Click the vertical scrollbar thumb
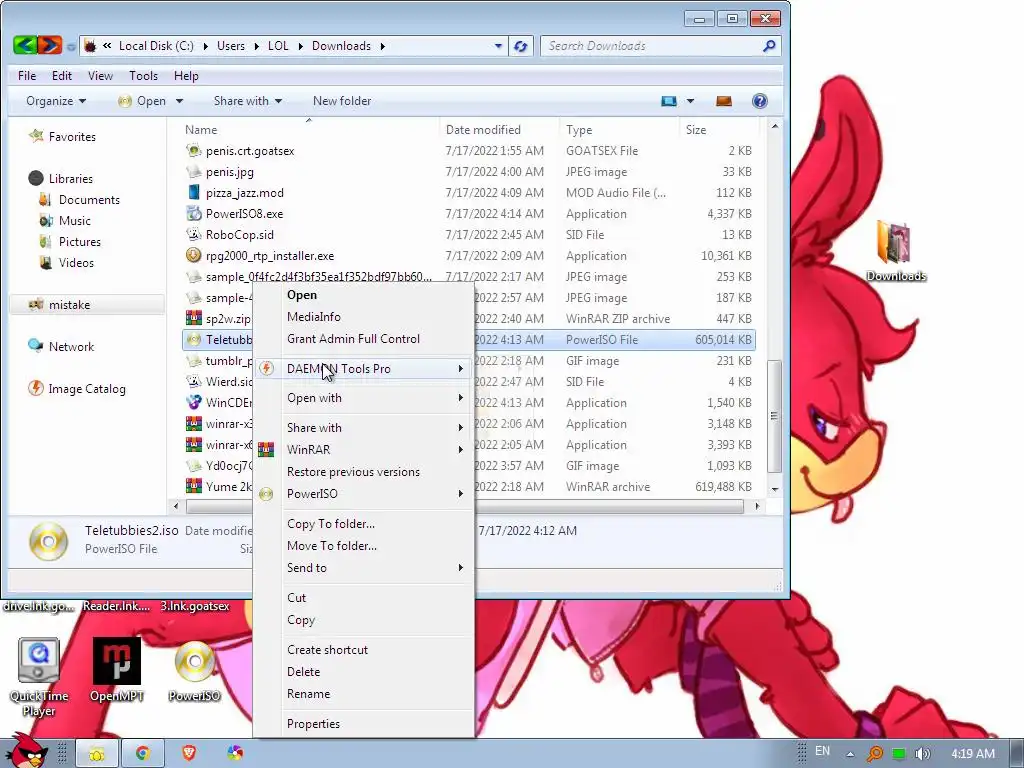 (x=774, y=416)
